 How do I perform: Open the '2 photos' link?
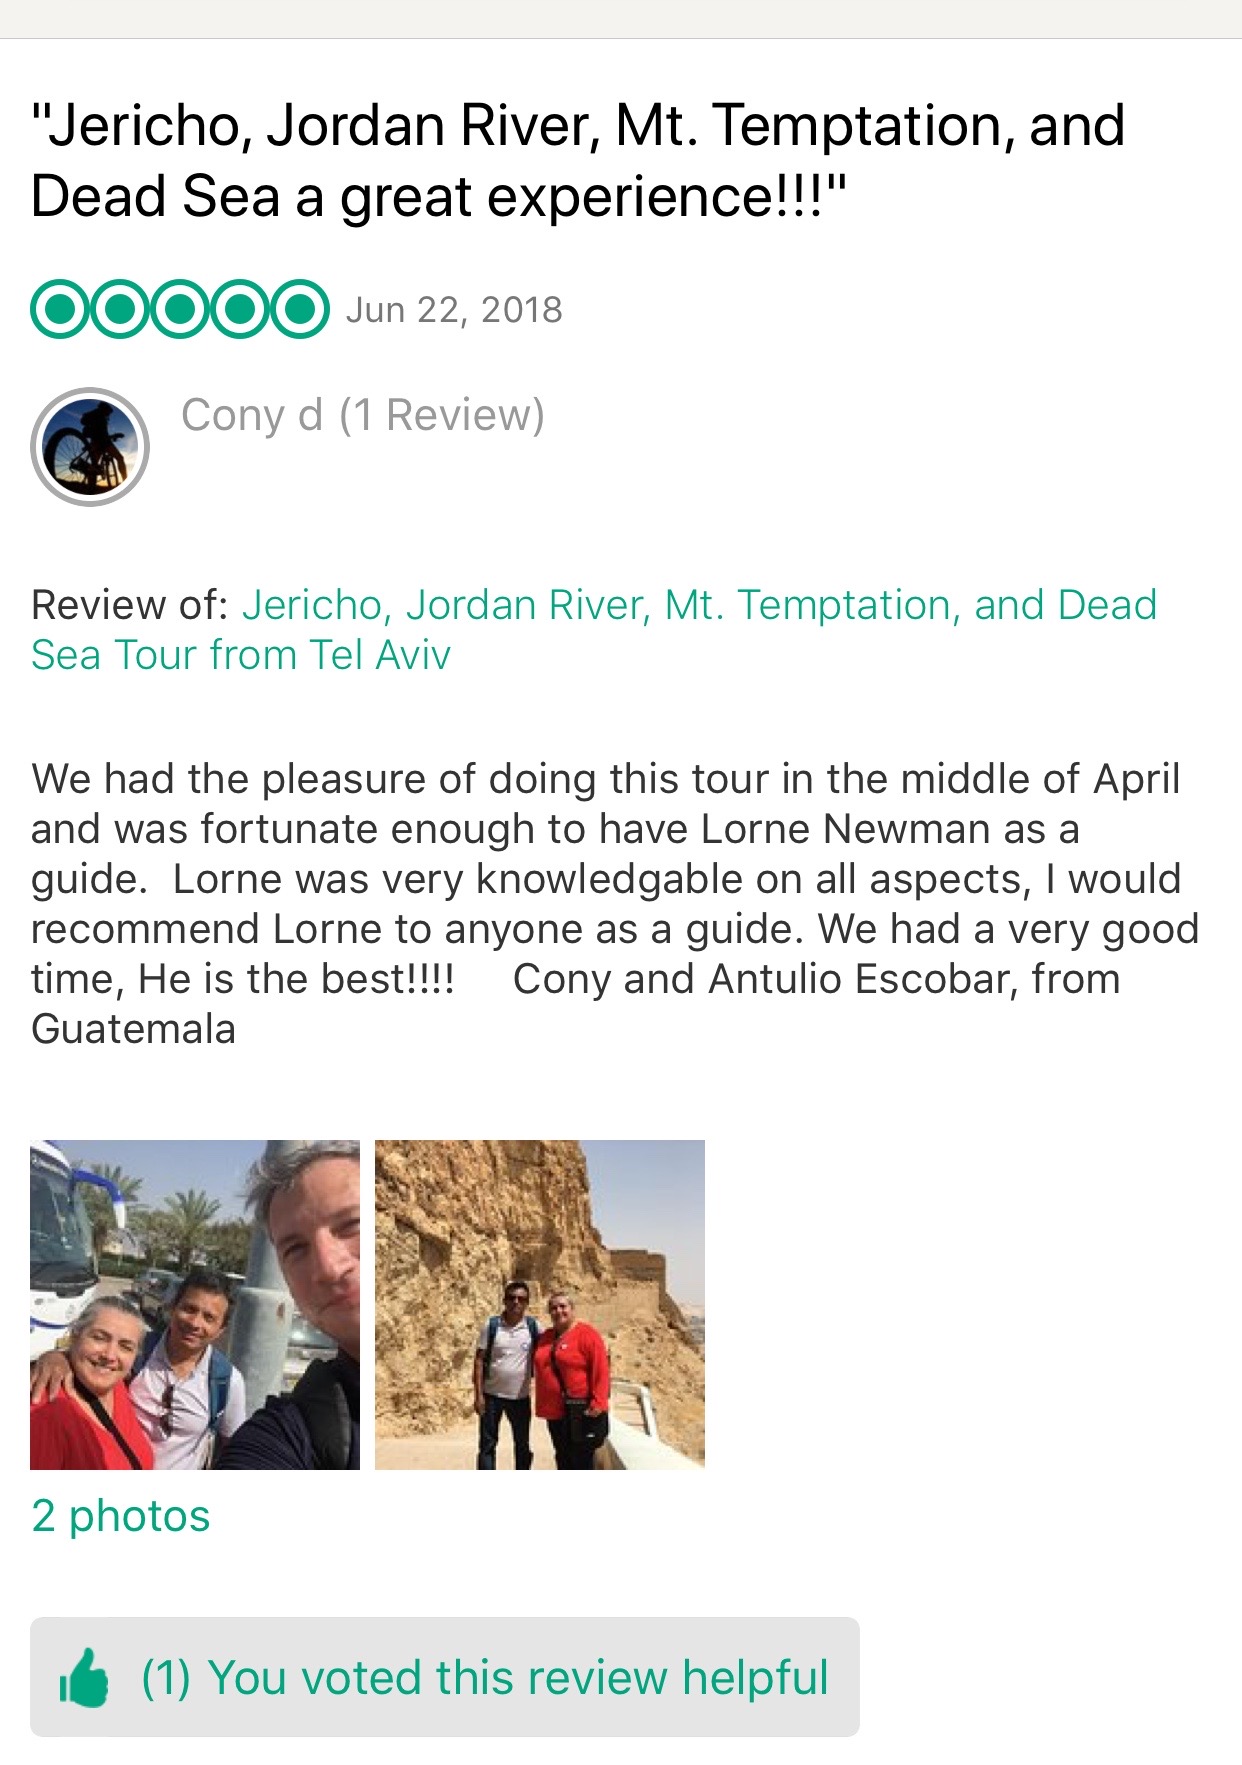[x=121, y=1516]
